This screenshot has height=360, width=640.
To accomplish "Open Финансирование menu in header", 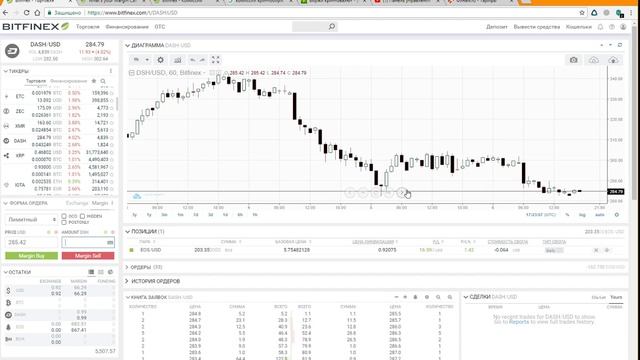I will click(x=127, y=27).
